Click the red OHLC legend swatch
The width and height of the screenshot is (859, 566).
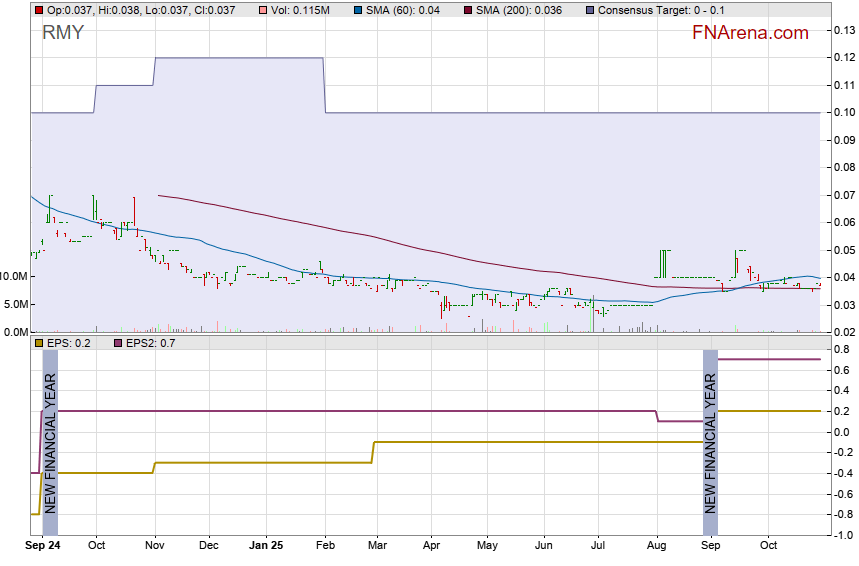[39, 10]
